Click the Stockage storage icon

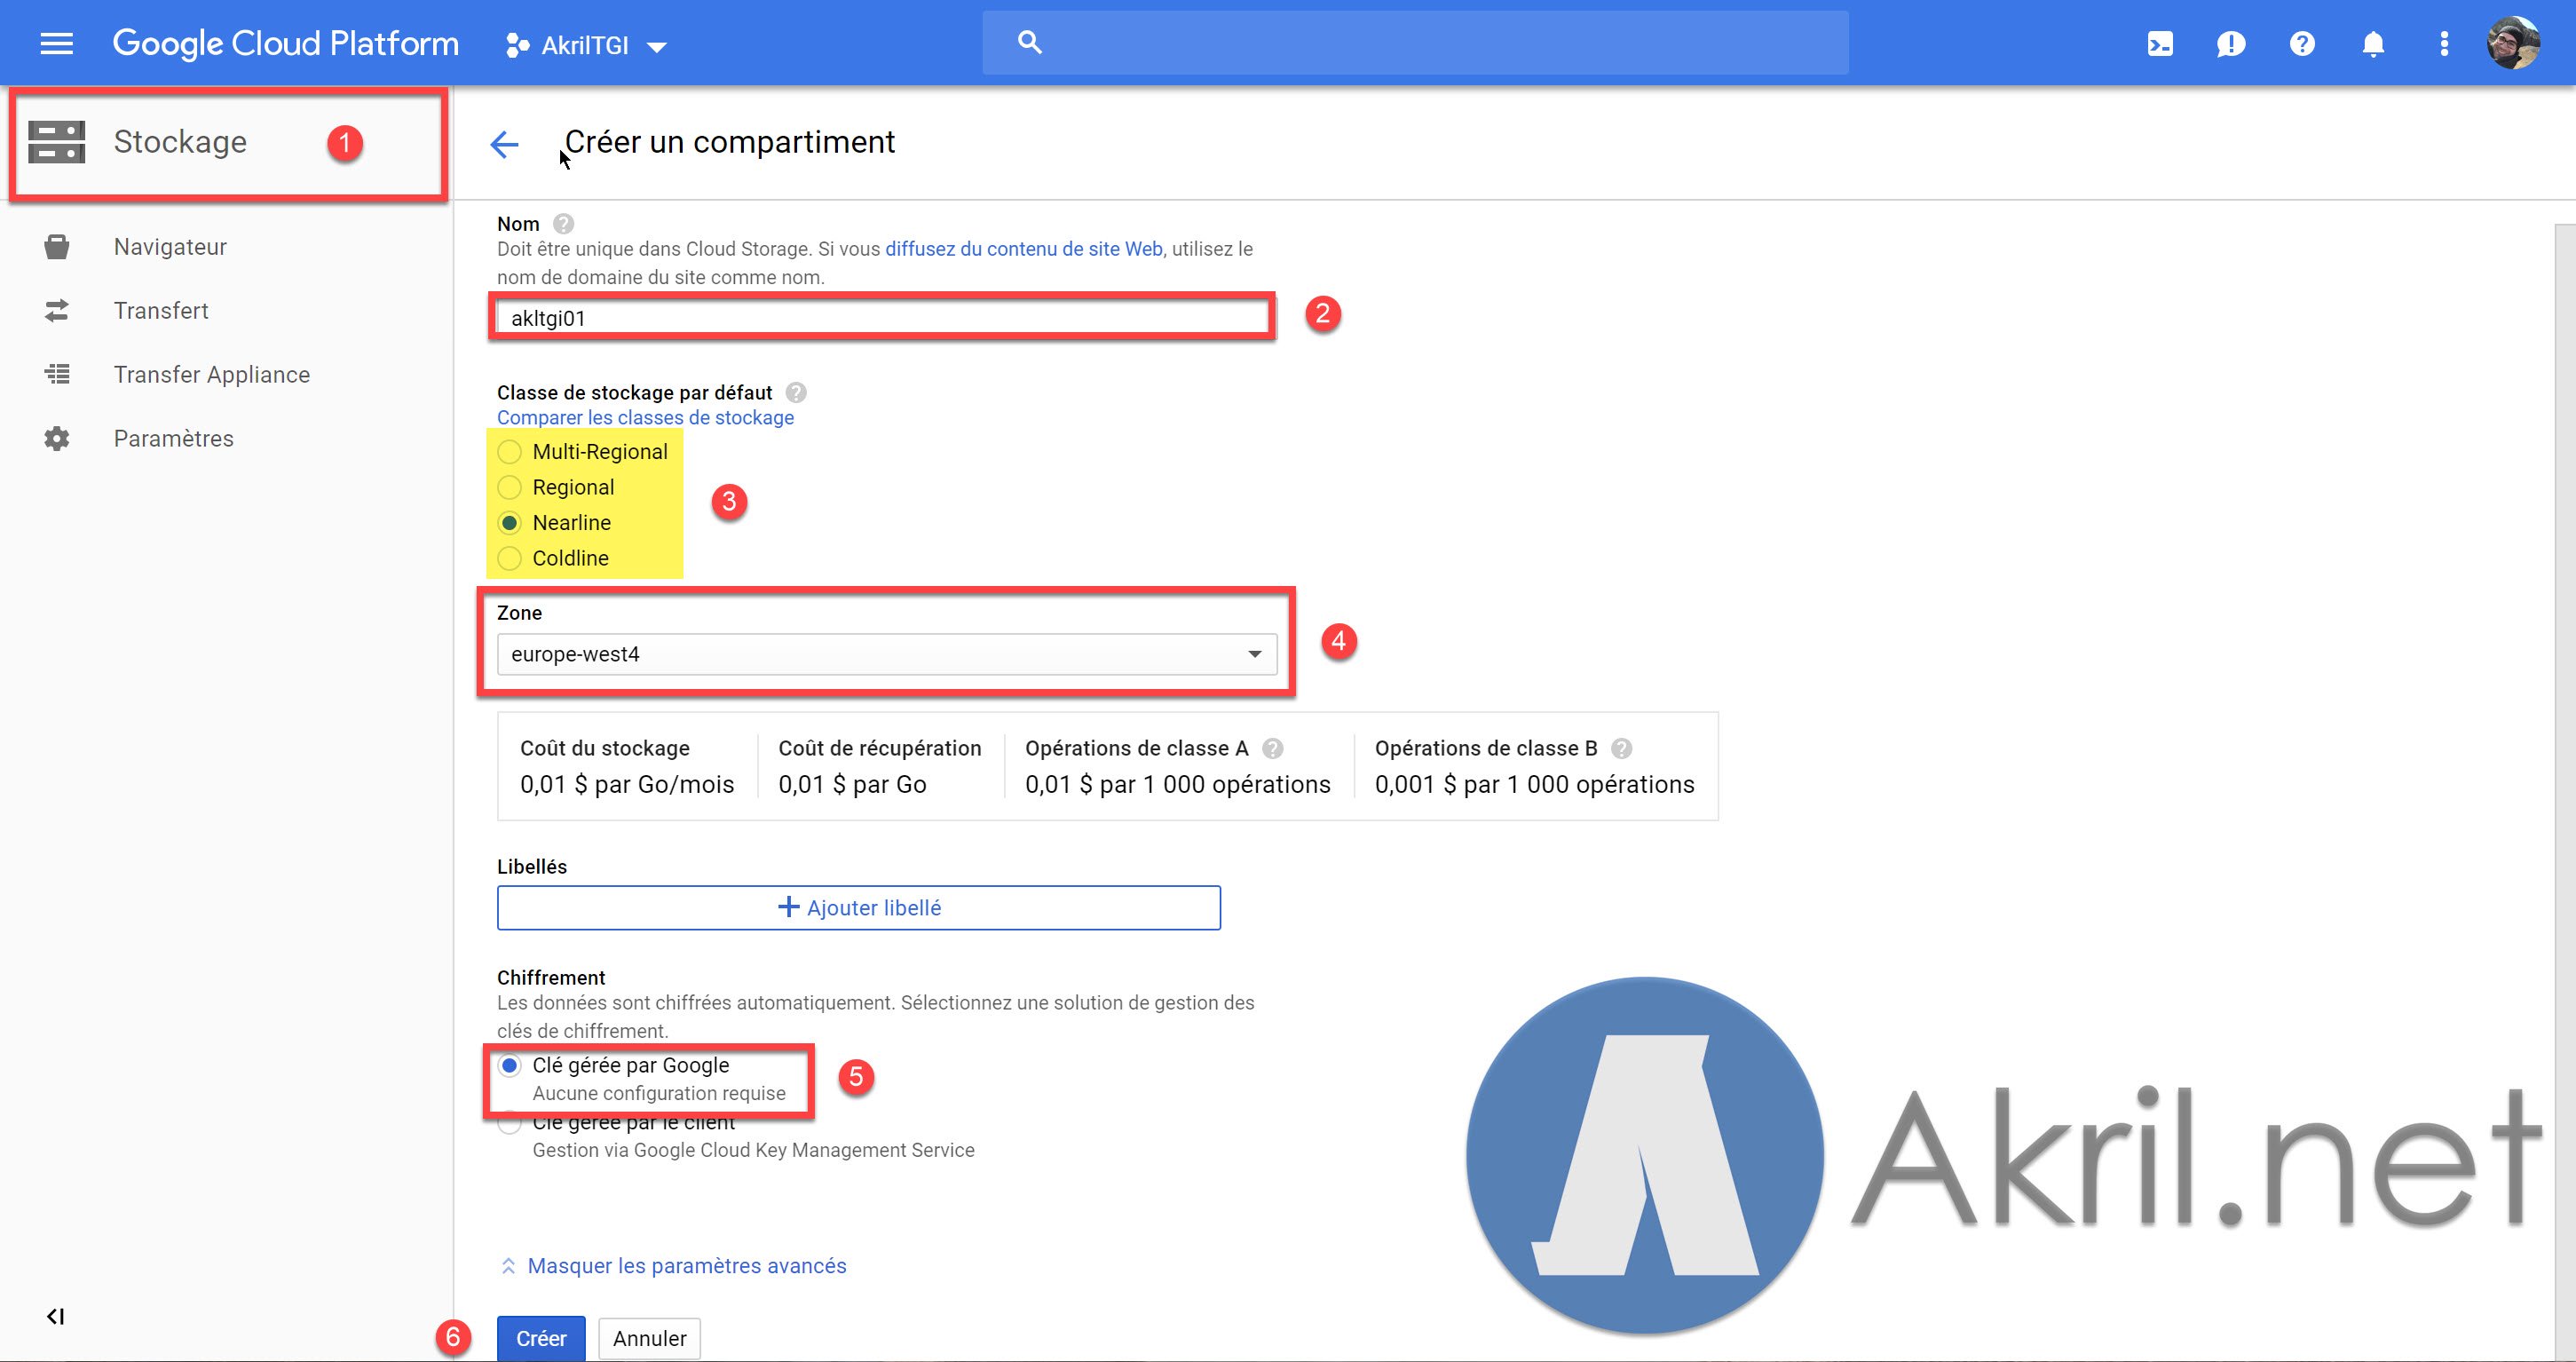56,142
